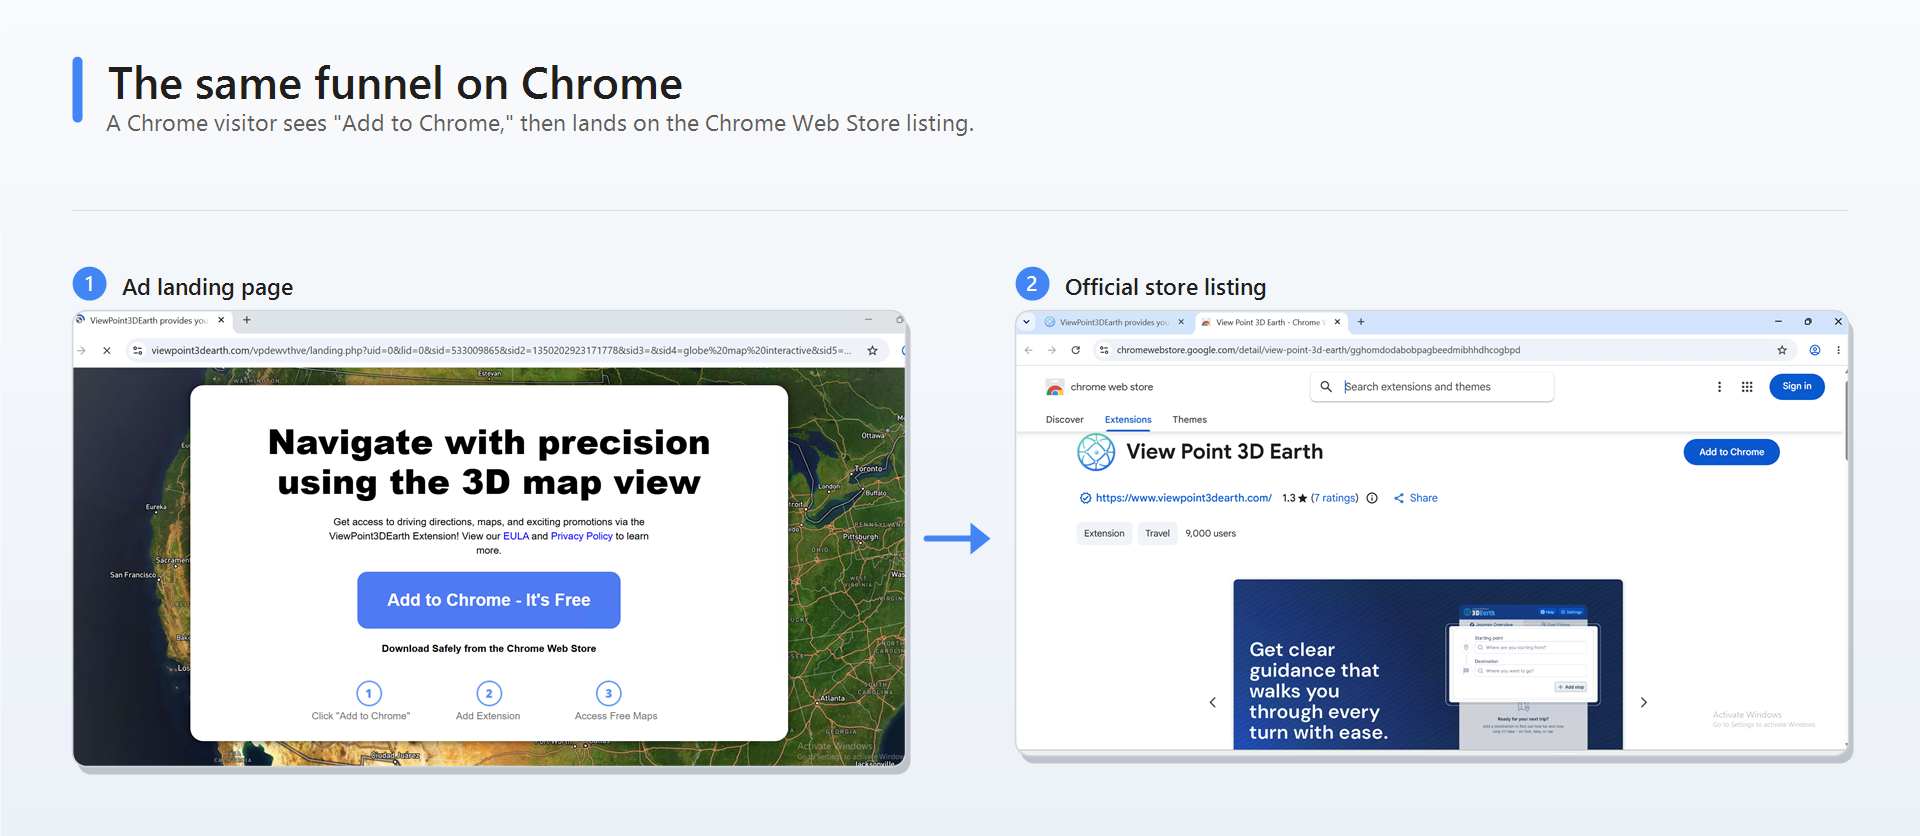Open web store more options menu

pyautogui.click(x=1719, y=387)
